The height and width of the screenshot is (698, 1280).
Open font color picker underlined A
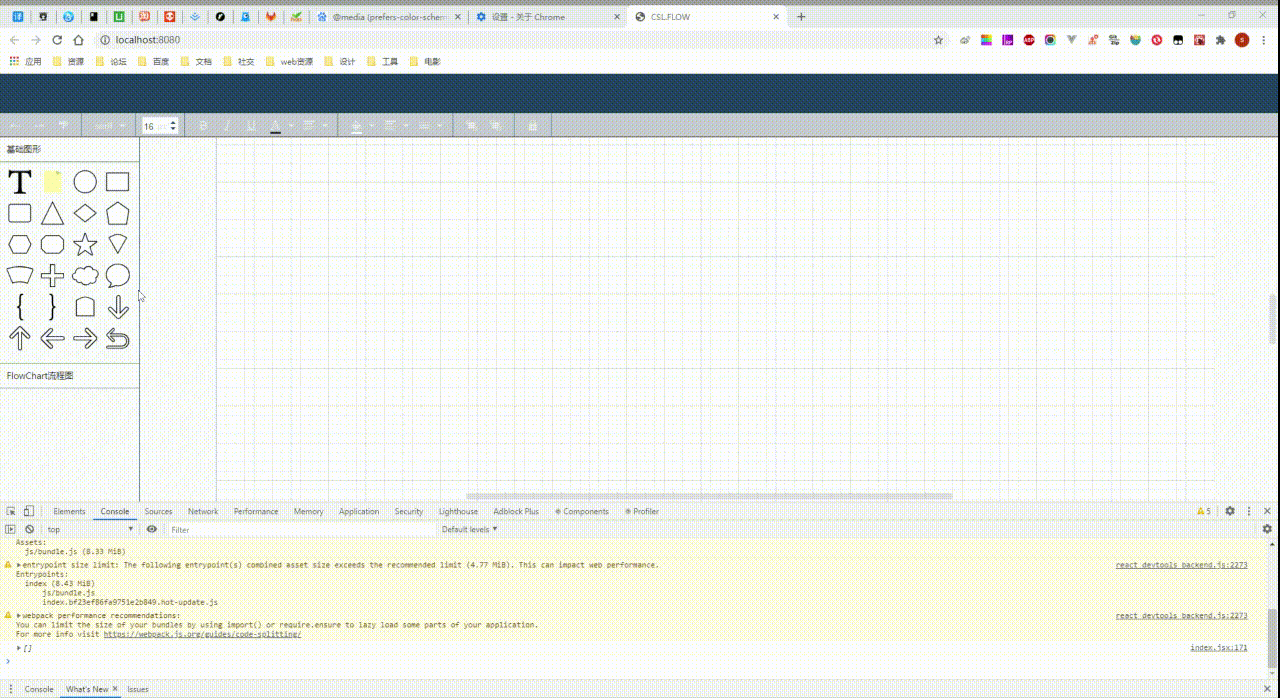tap(276, 125)
